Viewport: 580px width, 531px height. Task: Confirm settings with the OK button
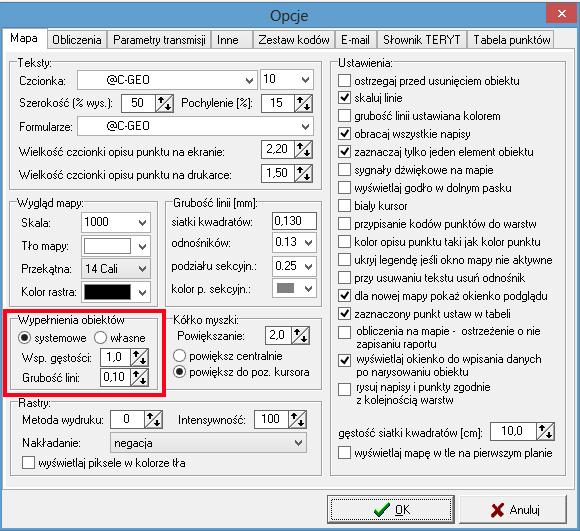coord(391,510)
